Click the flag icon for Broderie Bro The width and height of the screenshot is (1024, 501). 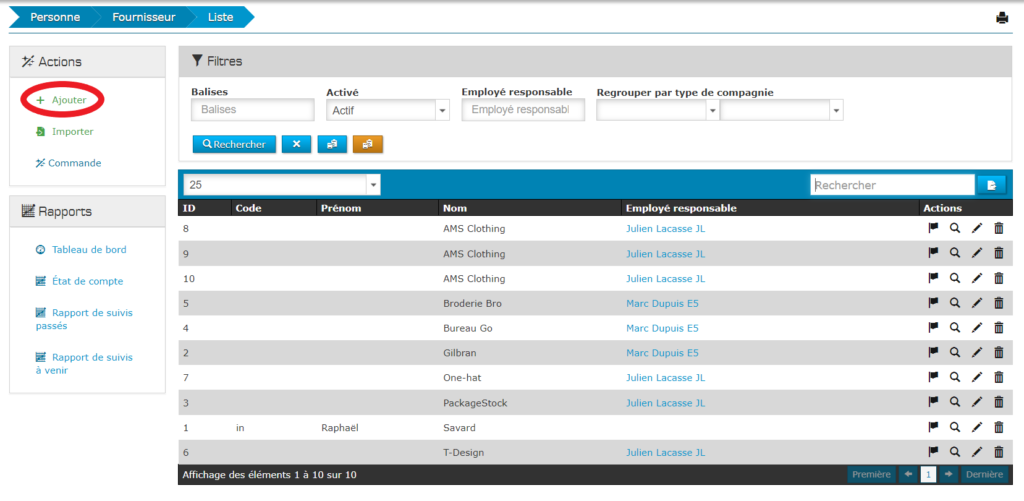click(933, 303)
